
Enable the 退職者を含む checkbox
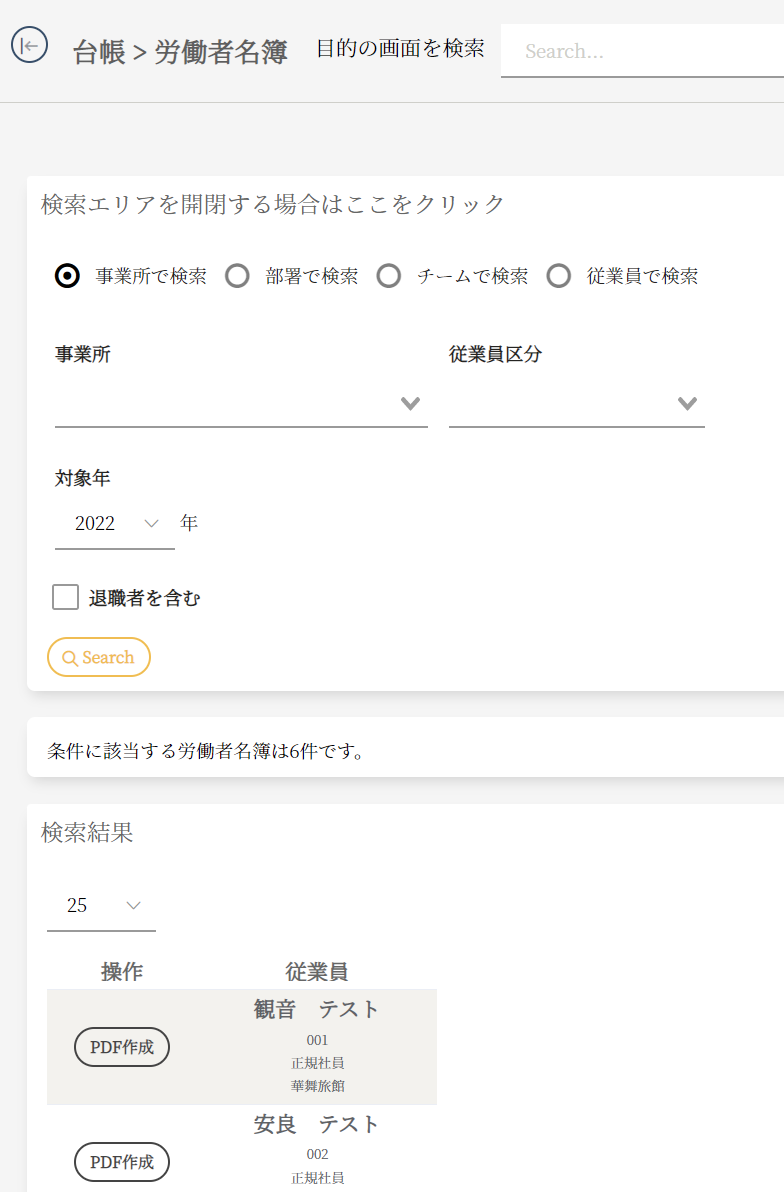tap(66, 598)
